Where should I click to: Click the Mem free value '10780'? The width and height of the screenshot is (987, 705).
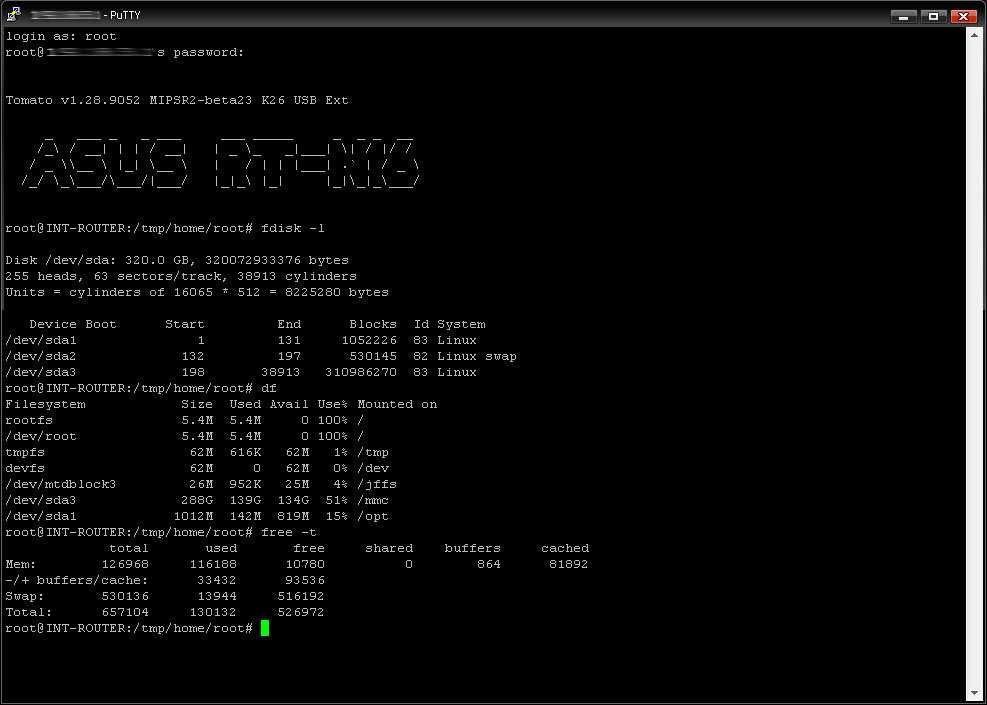click(305, 565)
